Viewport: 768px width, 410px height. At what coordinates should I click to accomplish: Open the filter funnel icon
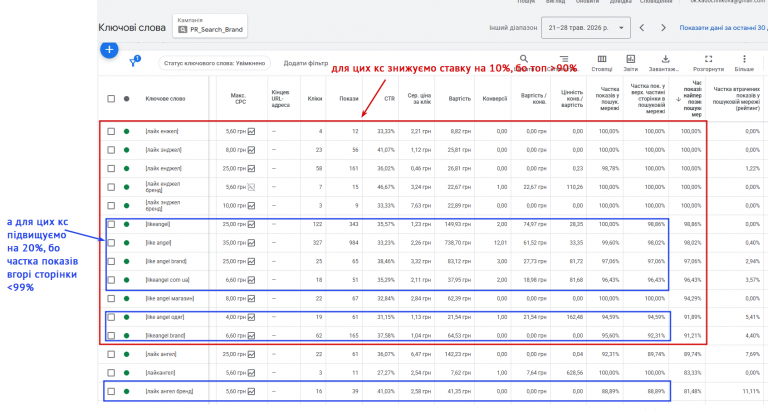(133, 62)
